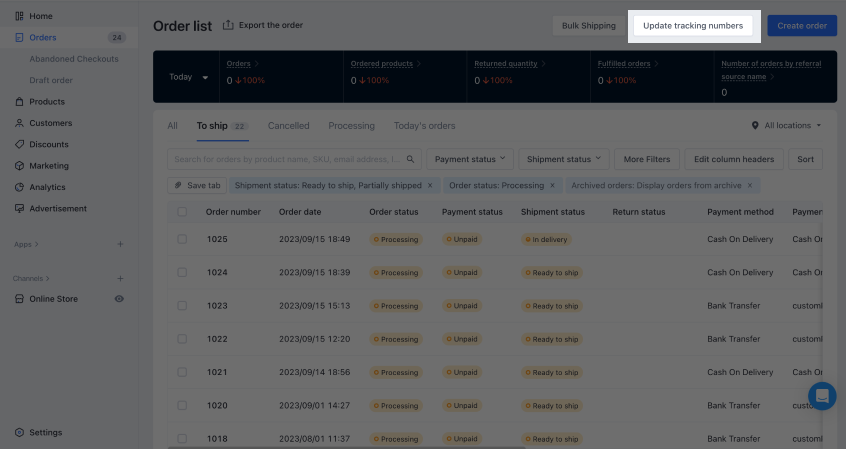Click the Customers person icon
This screenshot has width=846, height=449.
(19, 123)
